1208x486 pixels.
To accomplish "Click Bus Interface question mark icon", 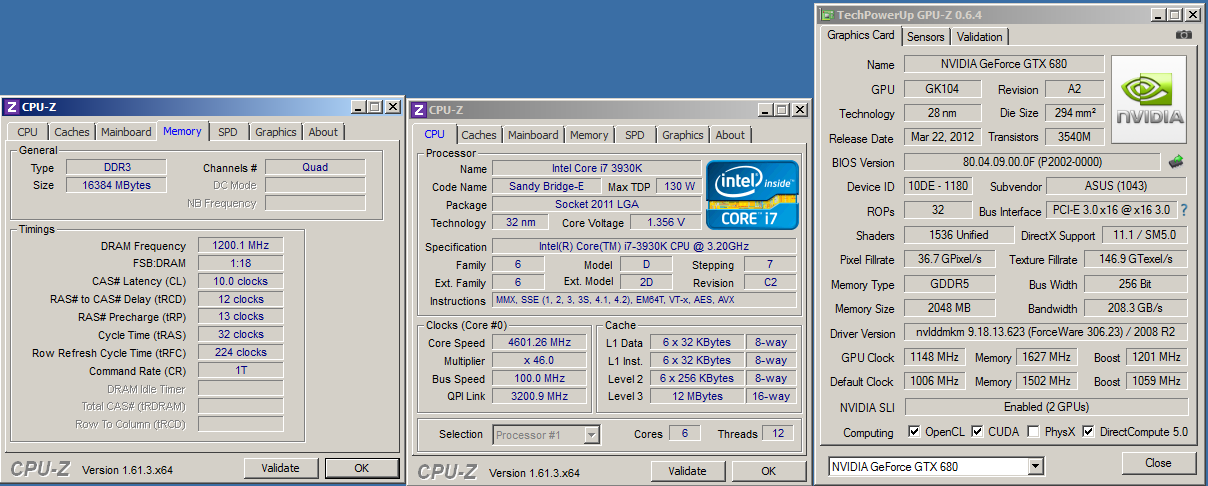I will tap(1184, 210).
